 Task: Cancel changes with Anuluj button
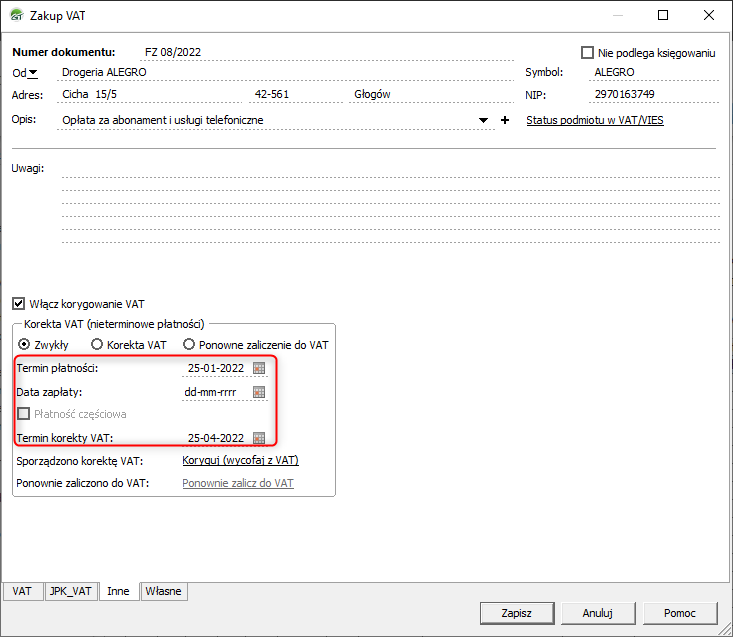(598, 613)
